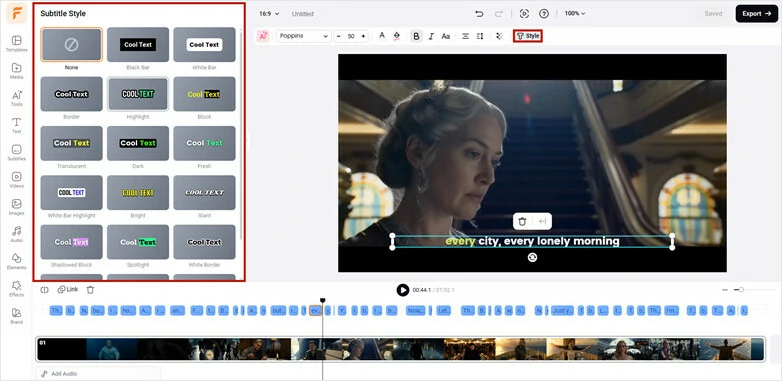Open the help question mark icon
The width and height of the screenshot is (782, 381).
pos(544,14)
